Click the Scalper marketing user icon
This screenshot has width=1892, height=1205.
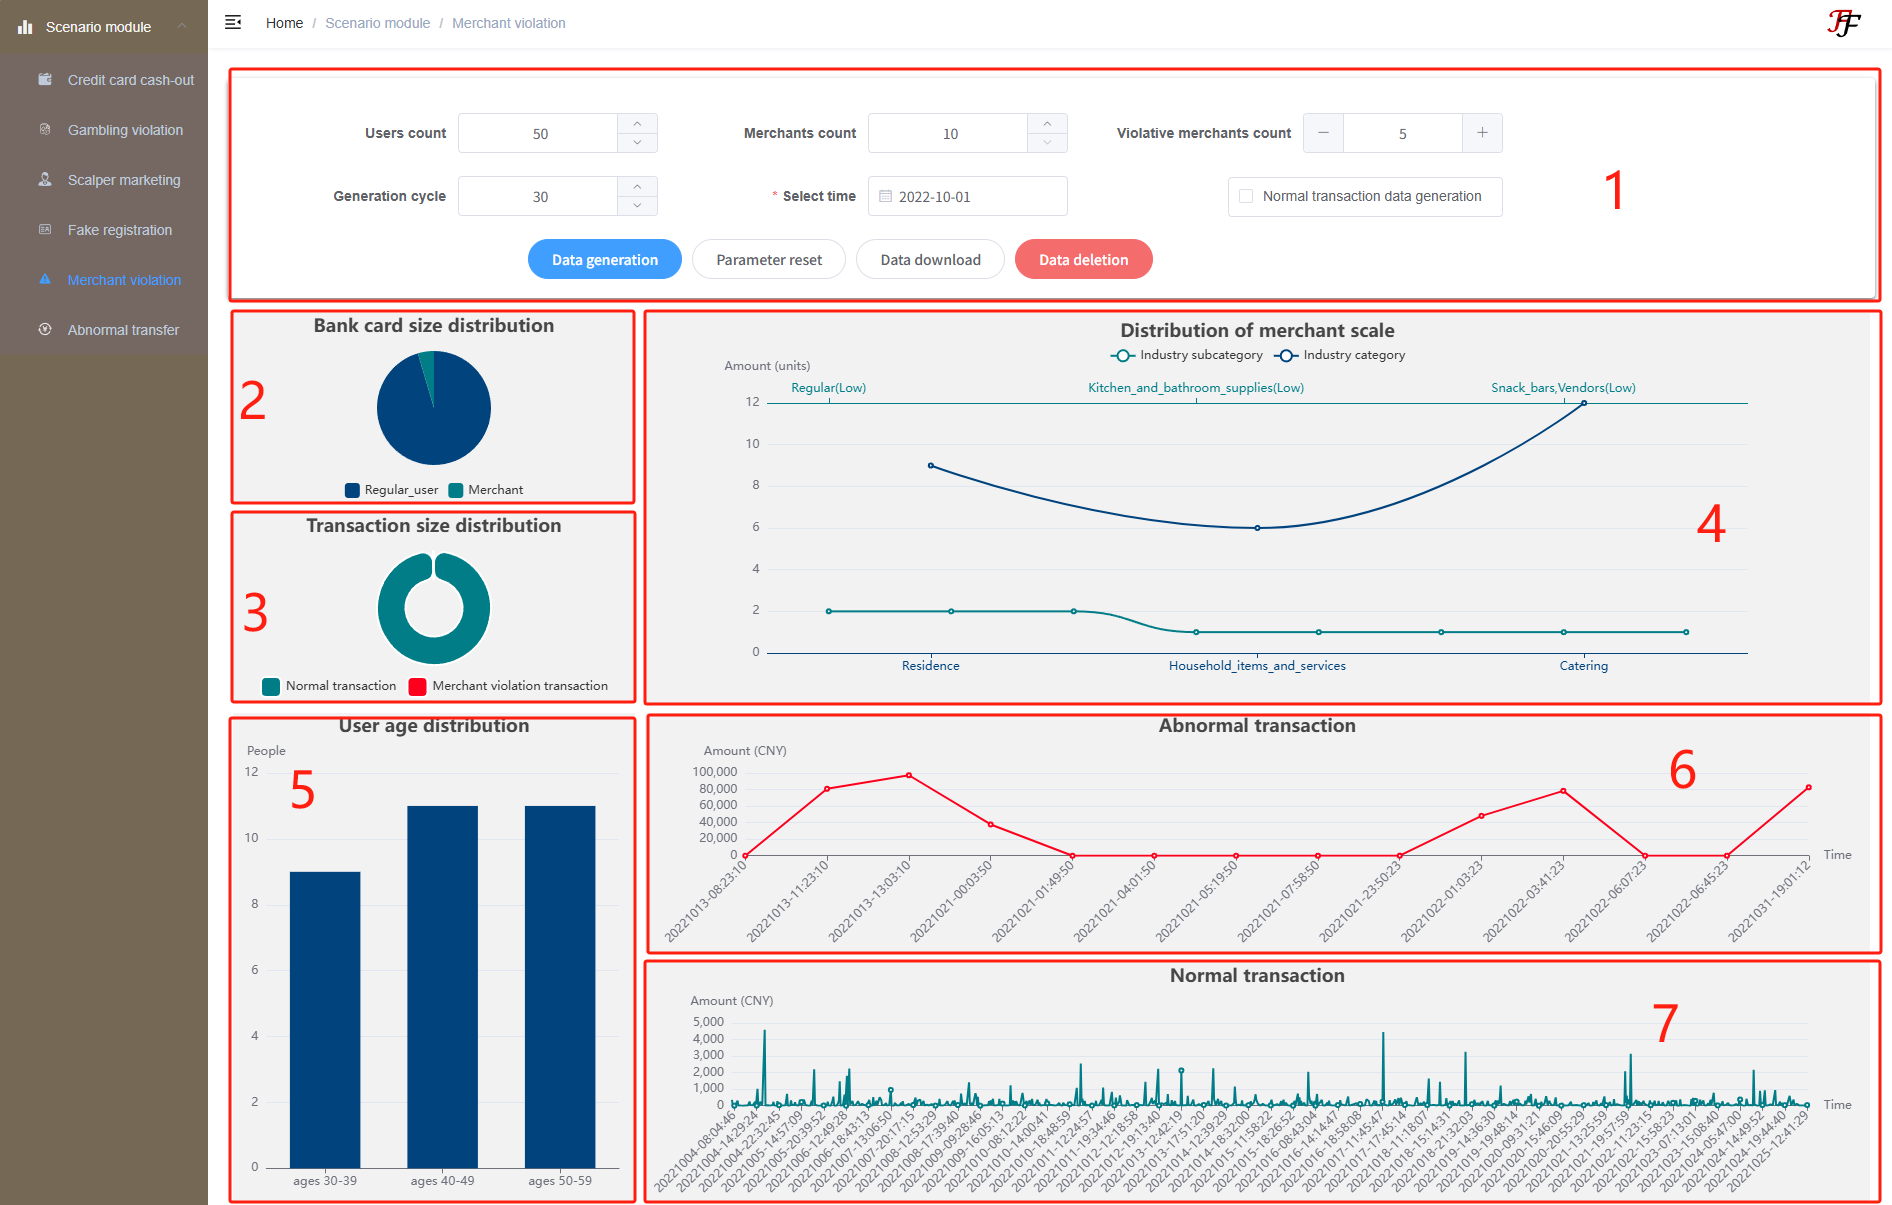[45, 179]
